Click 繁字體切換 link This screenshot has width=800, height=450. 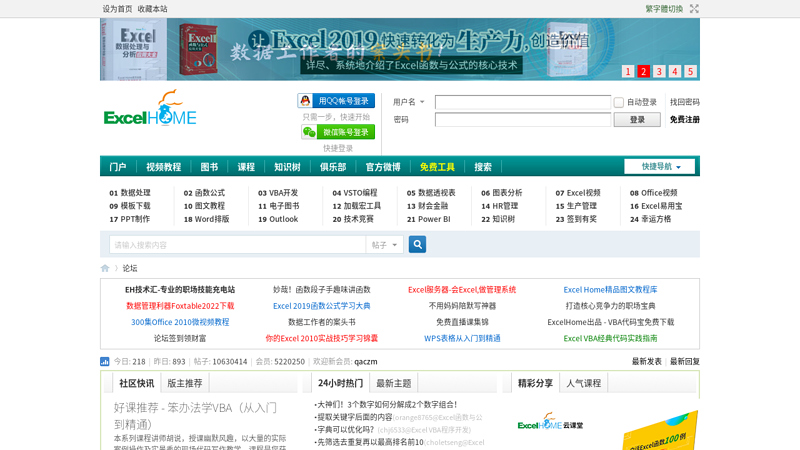(x=664, y=9)
